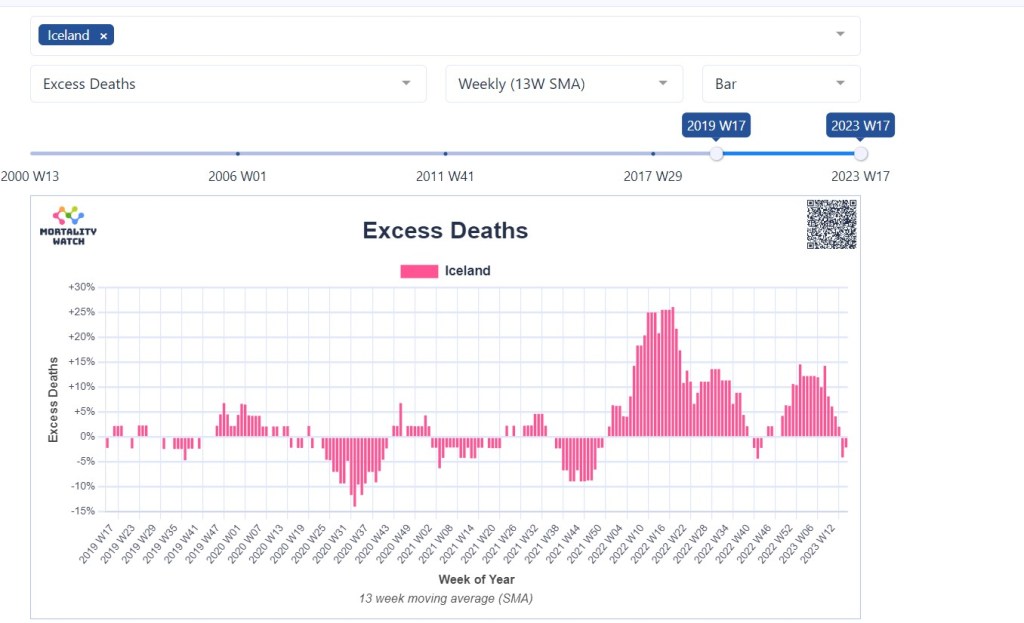Click the 2023 W17 tooltip above the slider
This screenshot has width=1024, height=623.
[861, 125]
